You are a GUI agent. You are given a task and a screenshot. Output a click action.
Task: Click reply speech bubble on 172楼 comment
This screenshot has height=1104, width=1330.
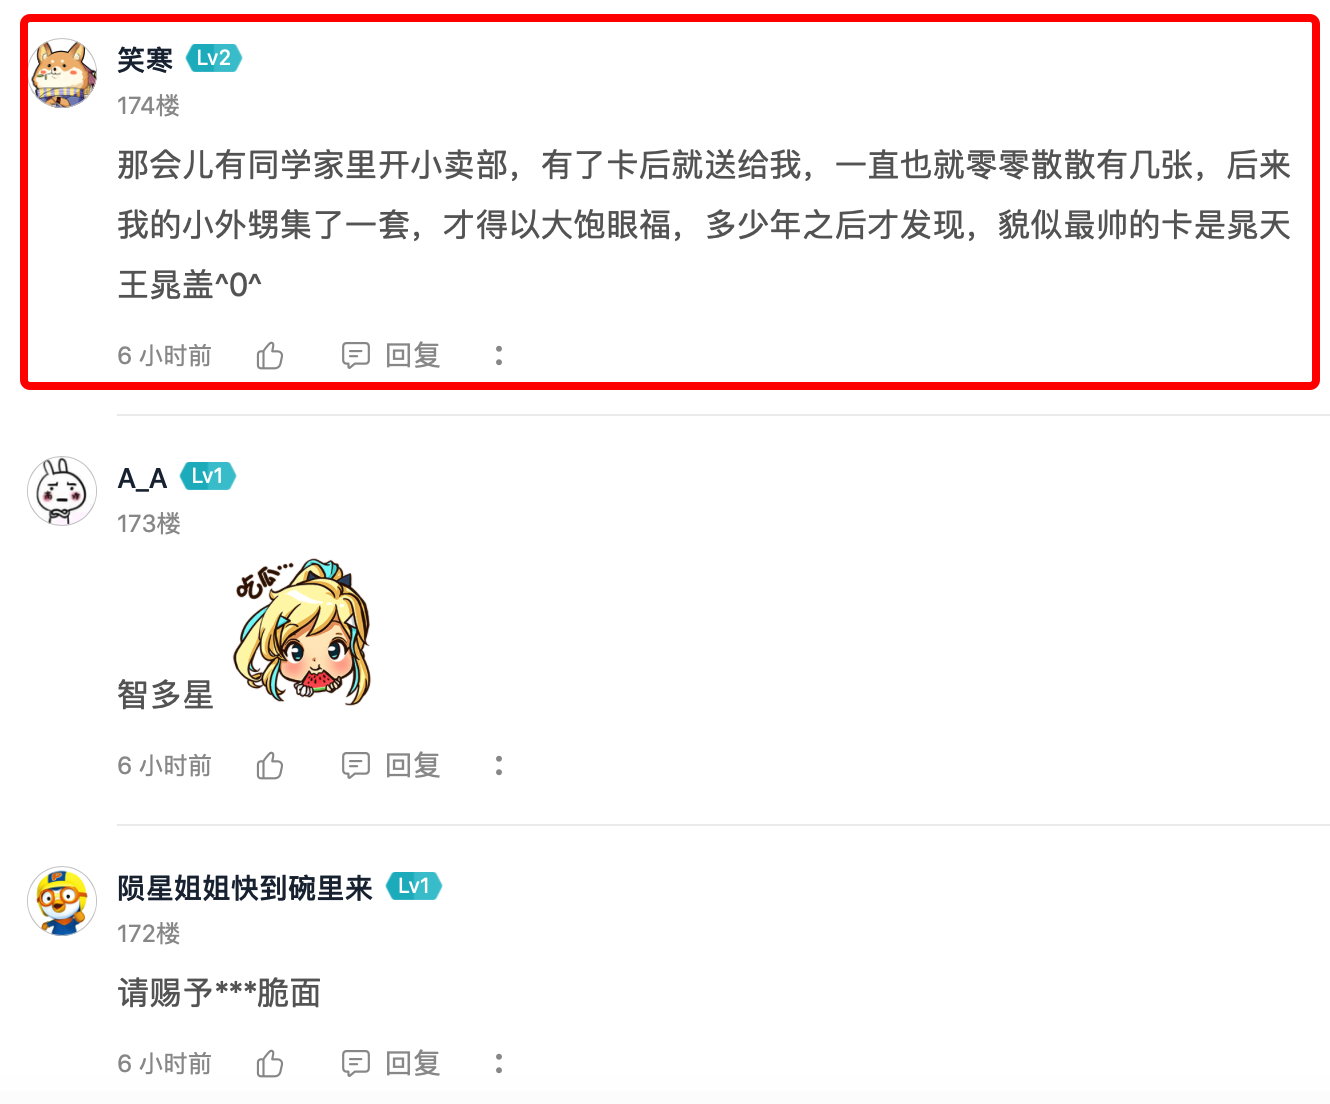356,1063
